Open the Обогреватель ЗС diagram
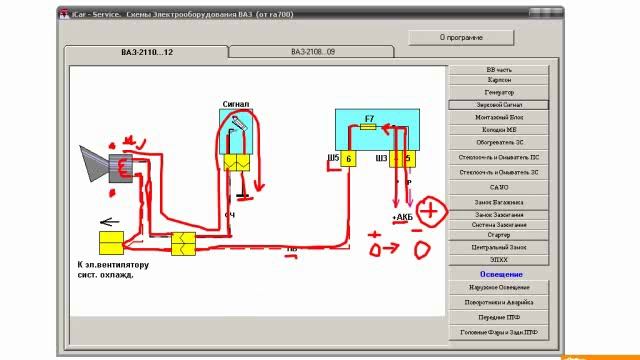This screenshot has height=360, width=640. tap(499, 142)
